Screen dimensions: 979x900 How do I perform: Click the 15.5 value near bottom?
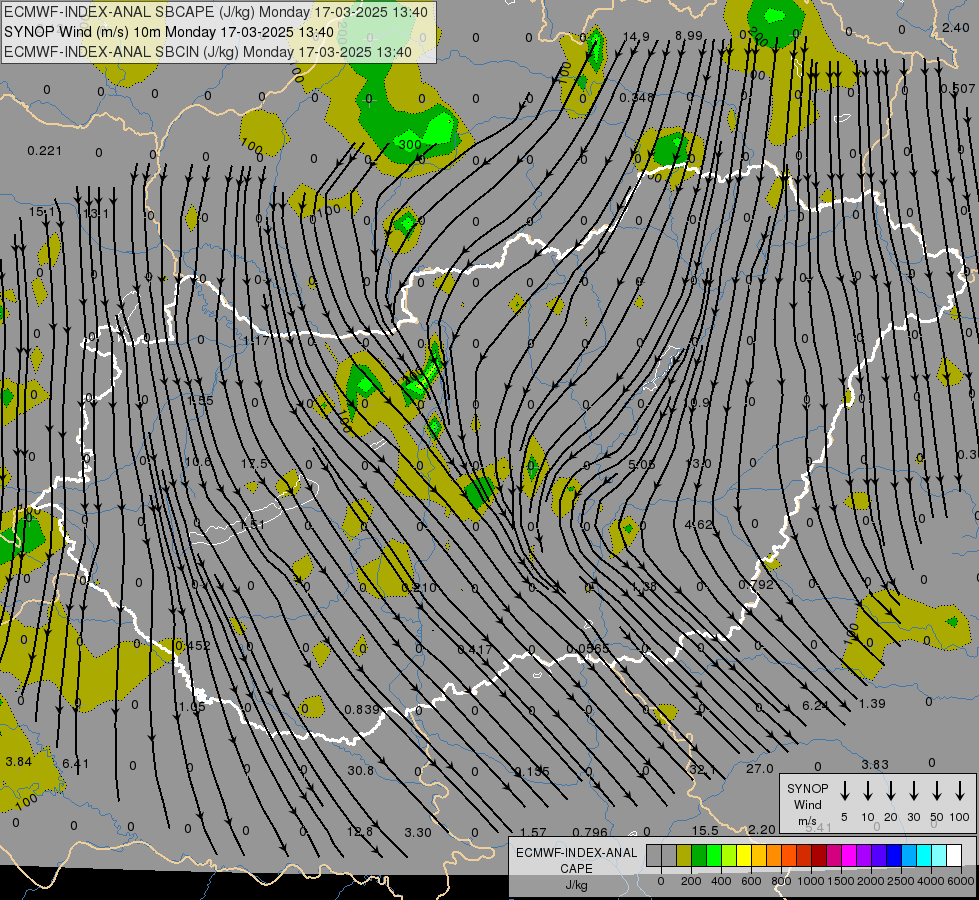(705, 831)
